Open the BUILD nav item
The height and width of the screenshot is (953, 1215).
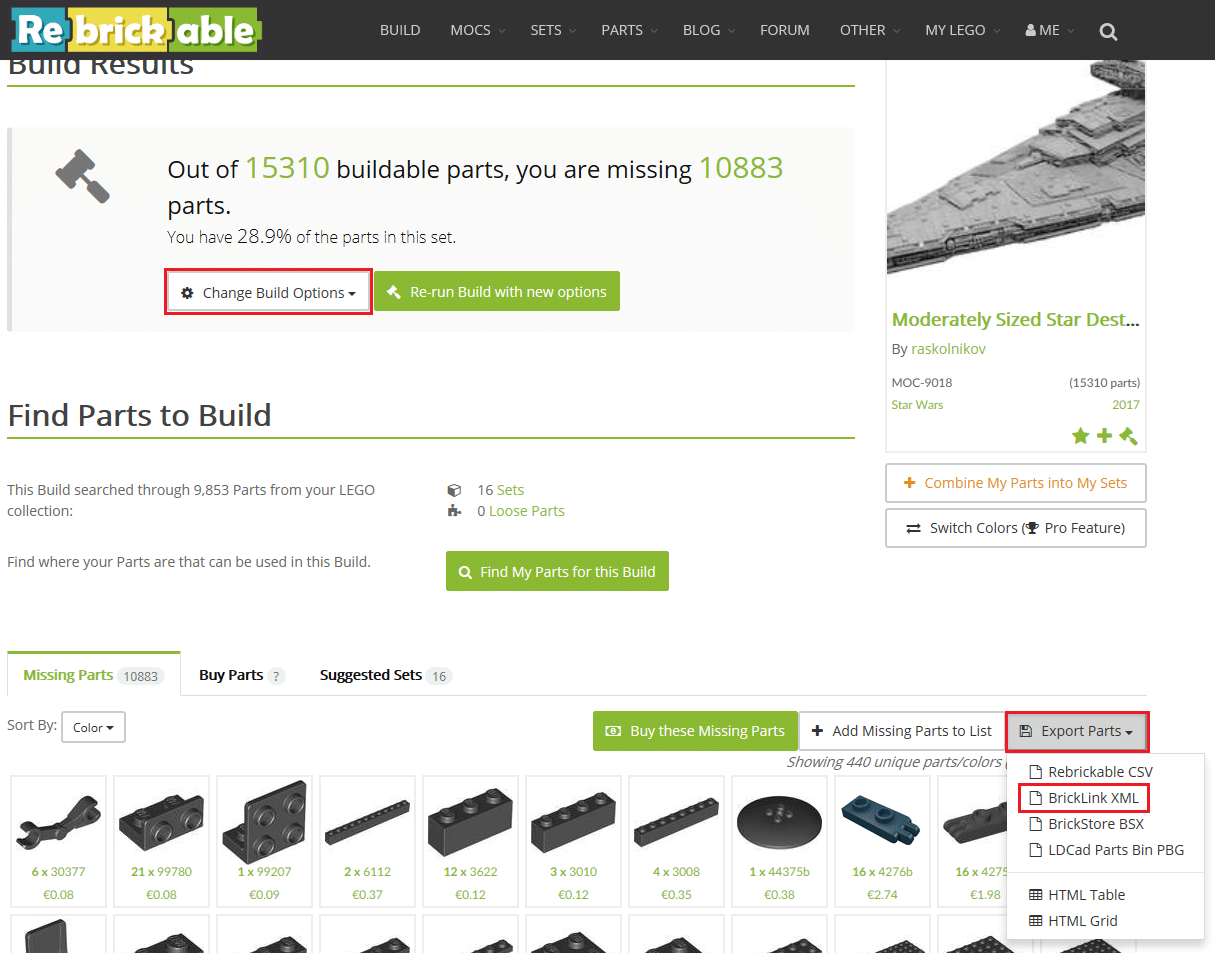[400, 30]
